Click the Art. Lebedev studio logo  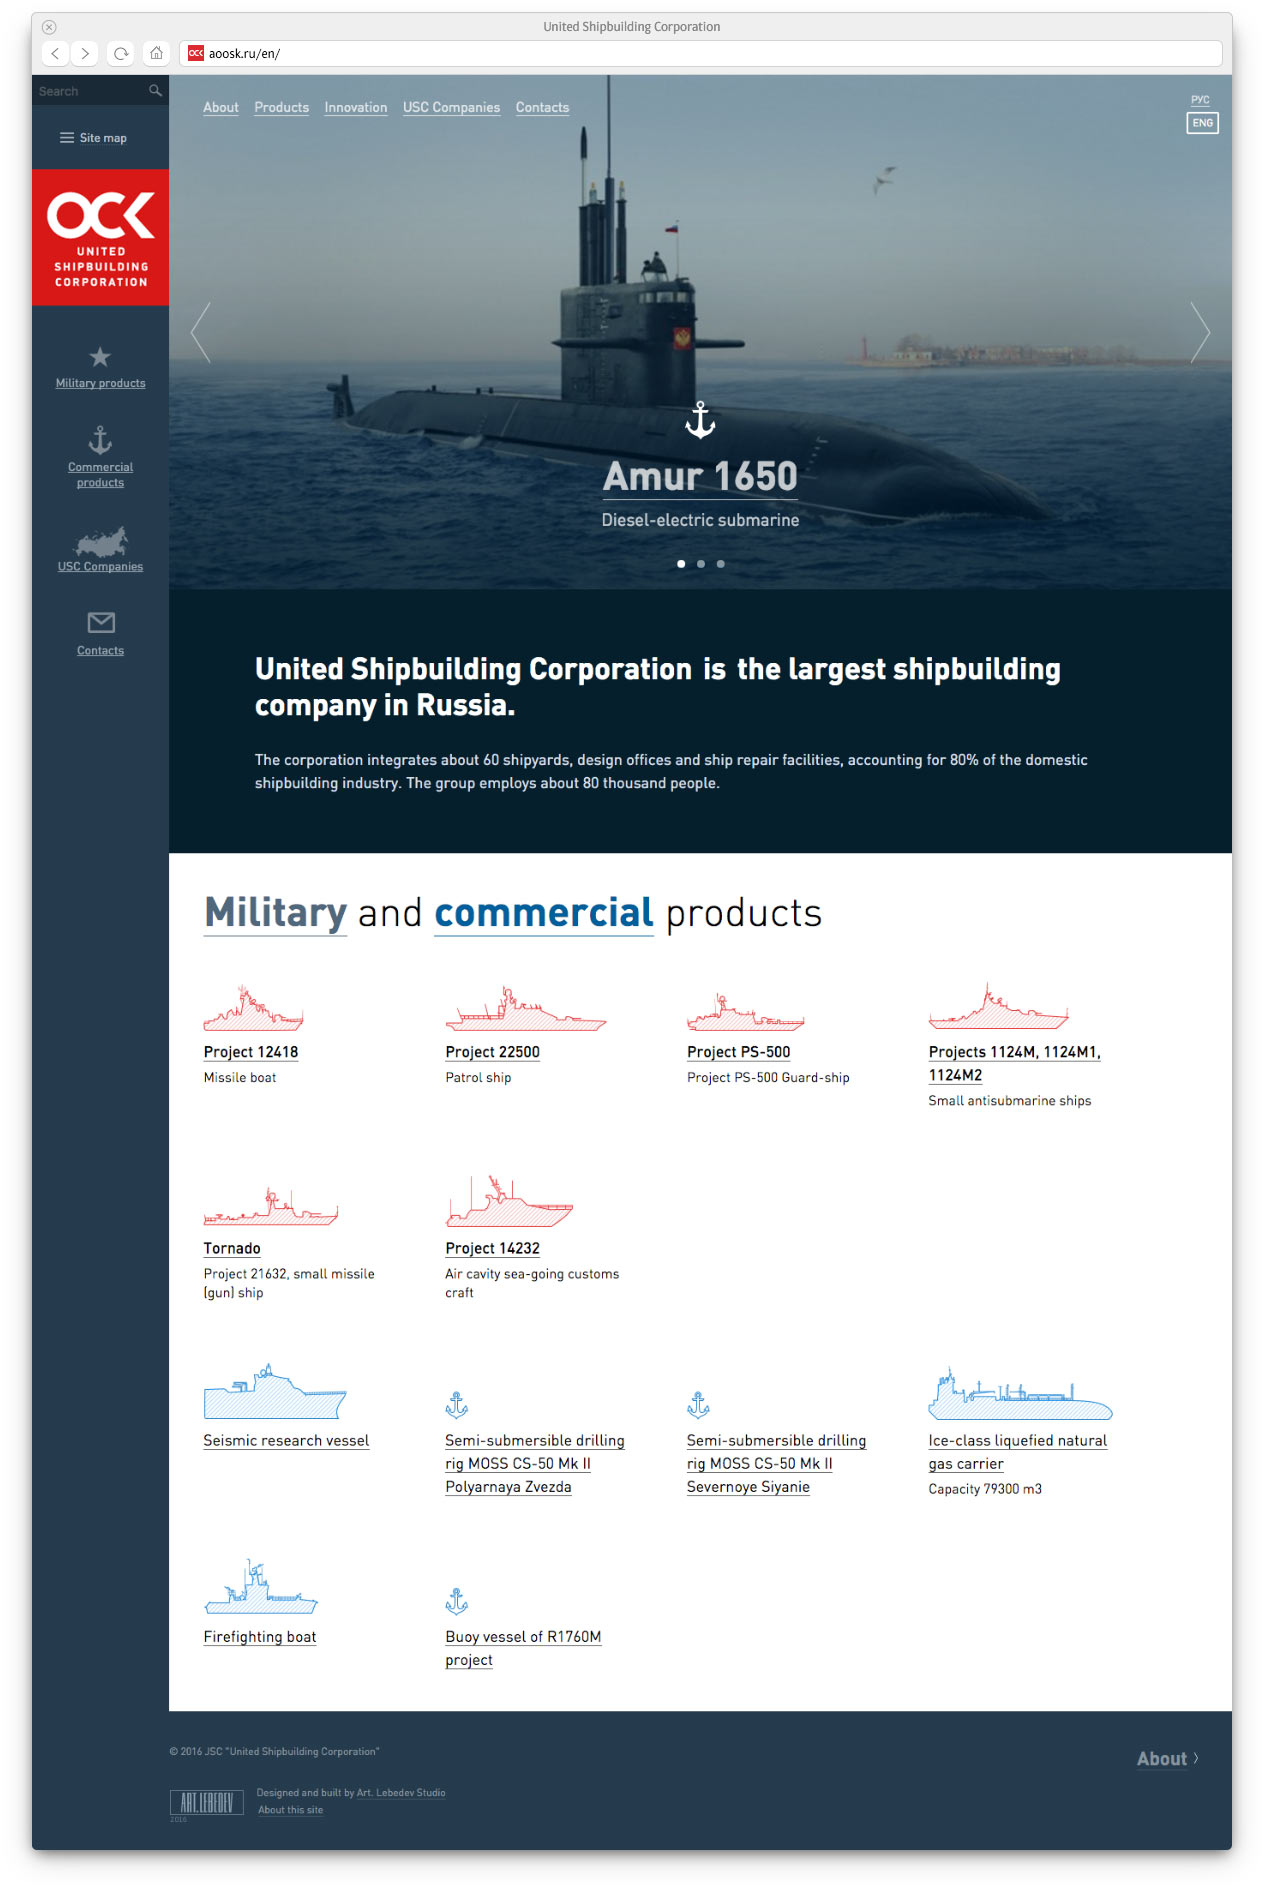click(x=207, y=1802)
